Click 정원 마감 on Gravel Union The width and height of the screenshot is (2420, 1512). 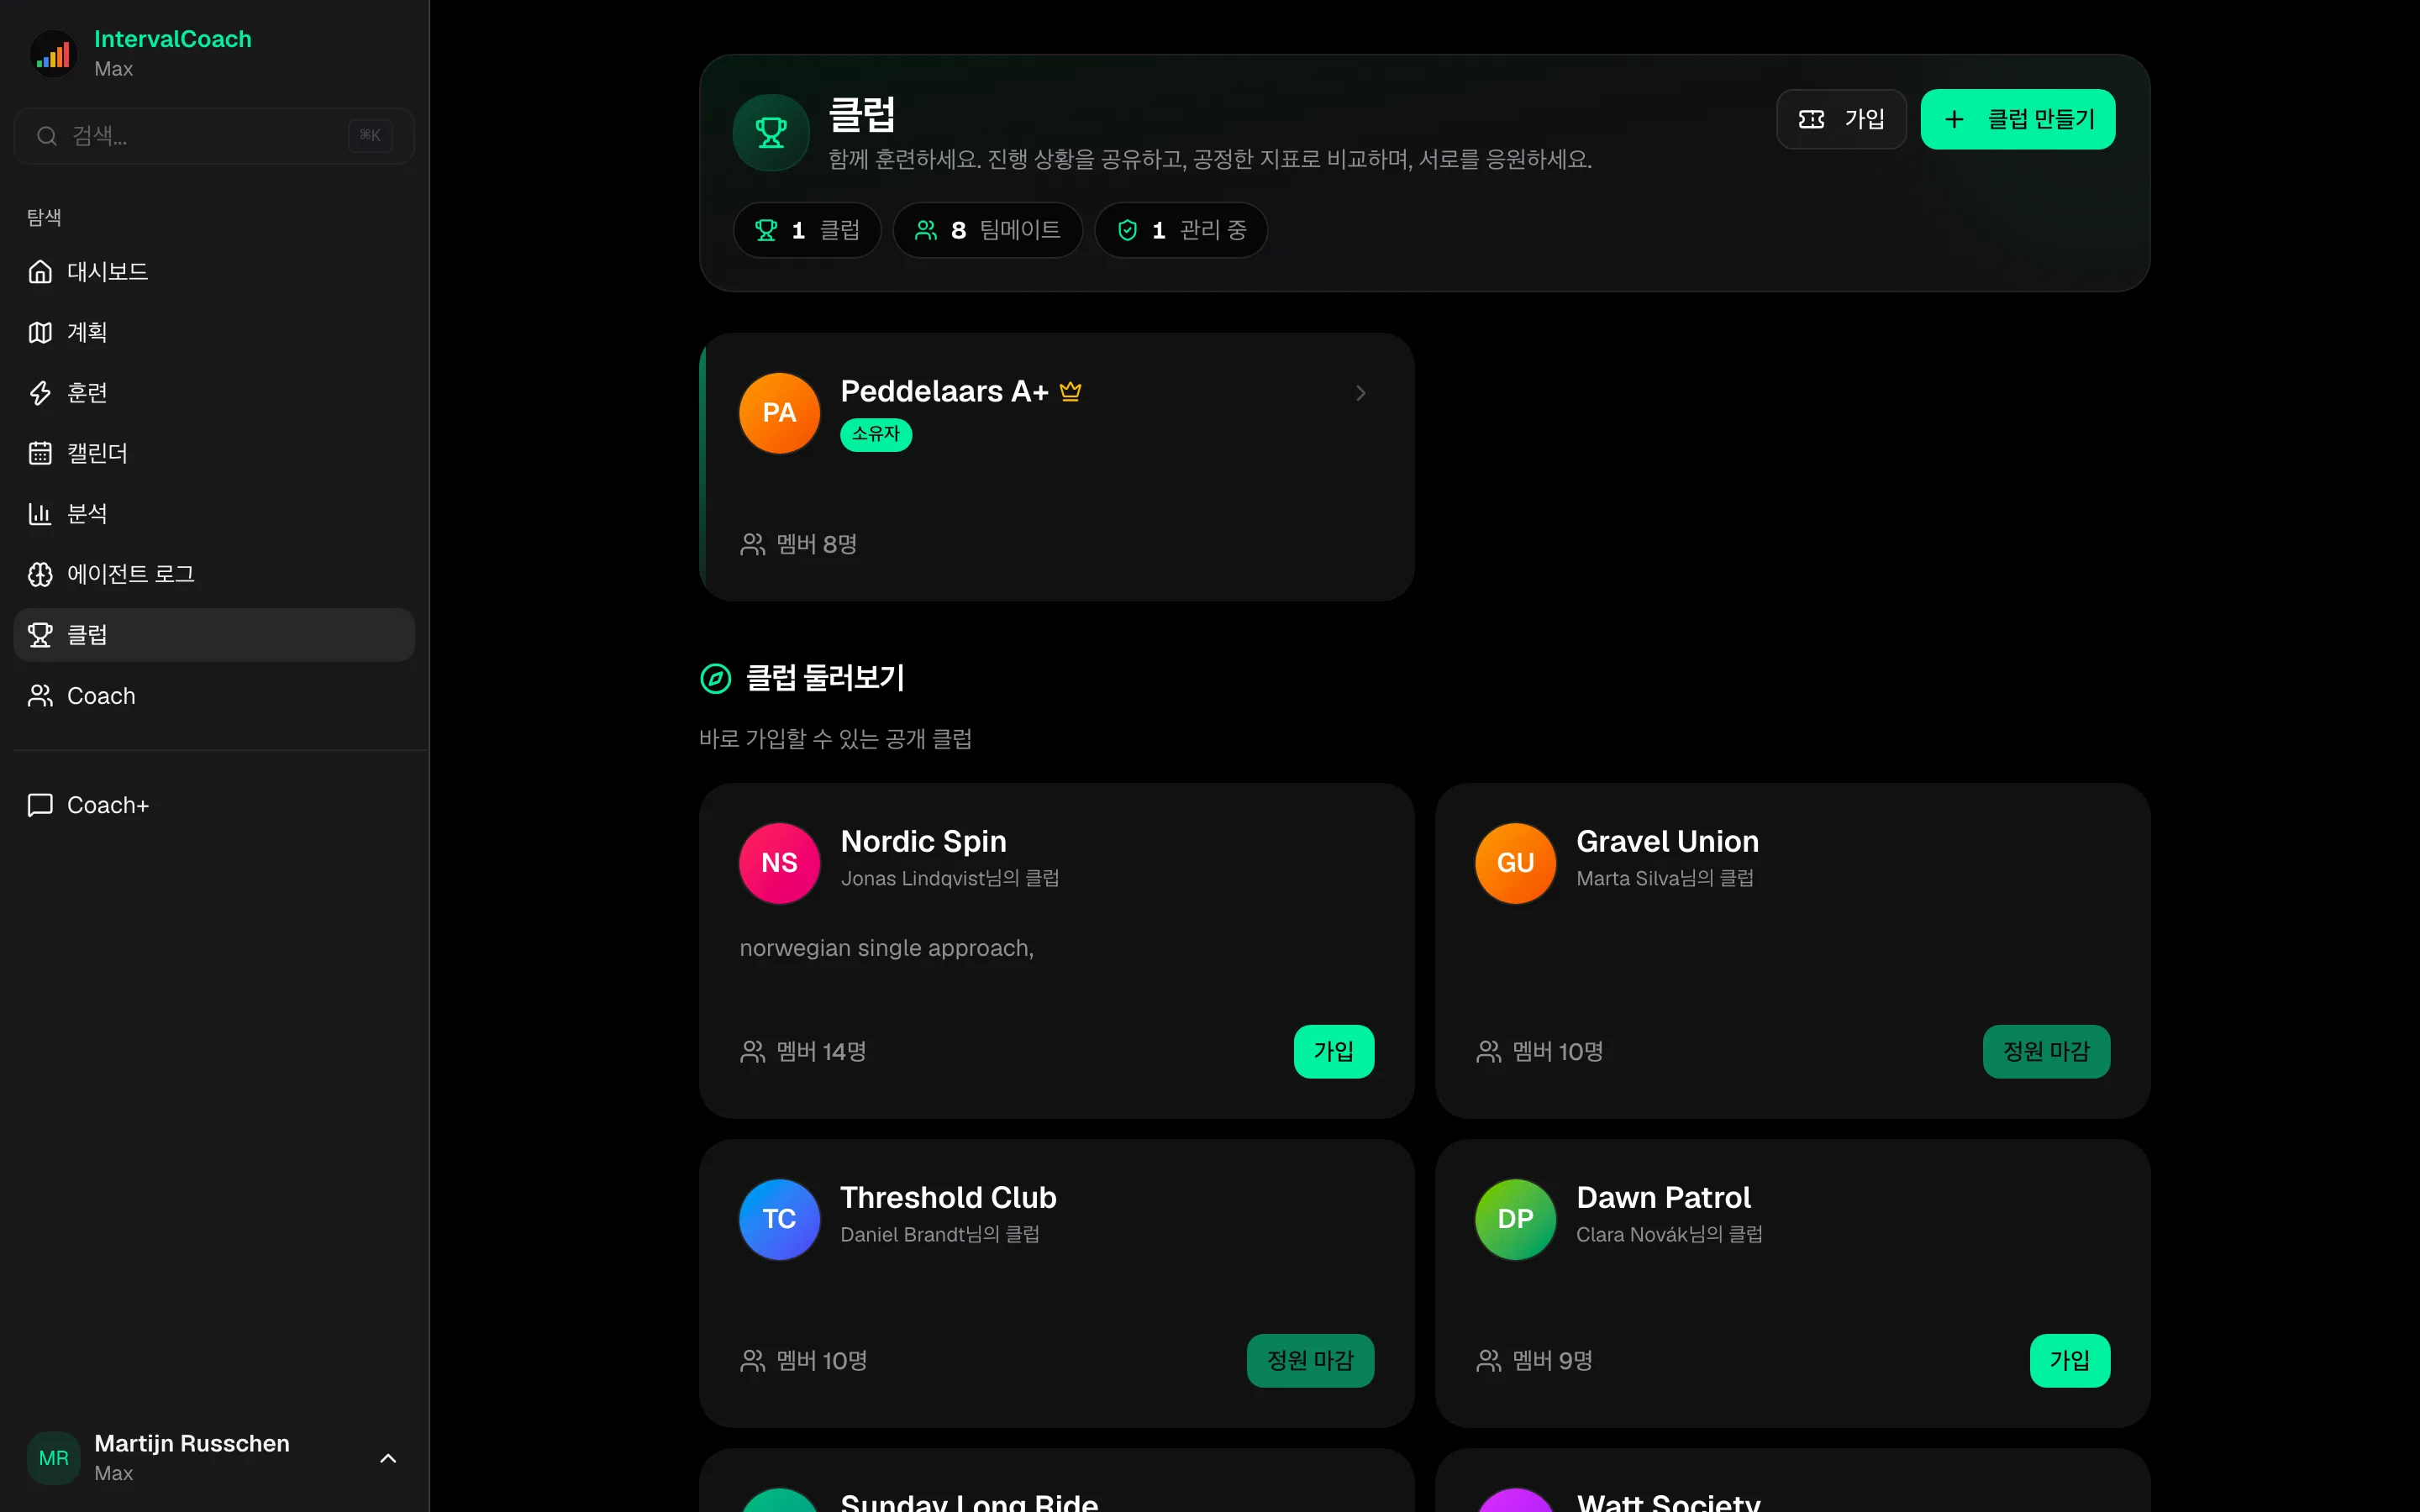[2046, 1052]
